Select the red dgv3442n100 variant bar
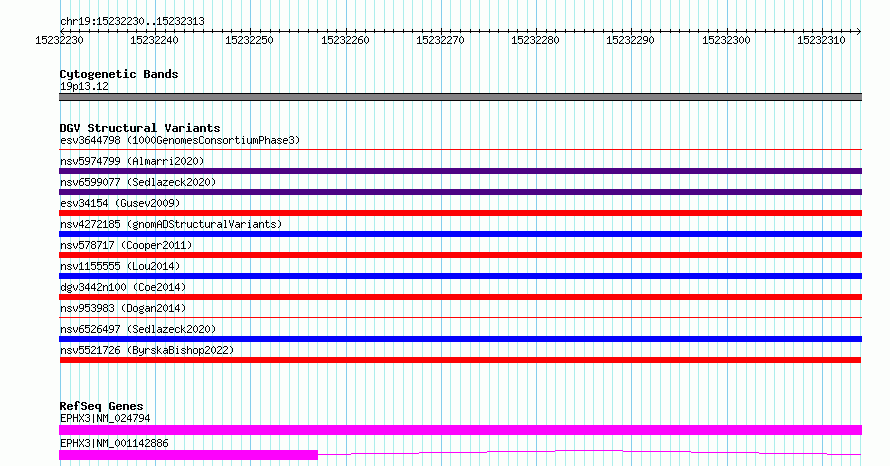Image resolution: width=890 pixels, height=466 pixels. coord(460,297)
